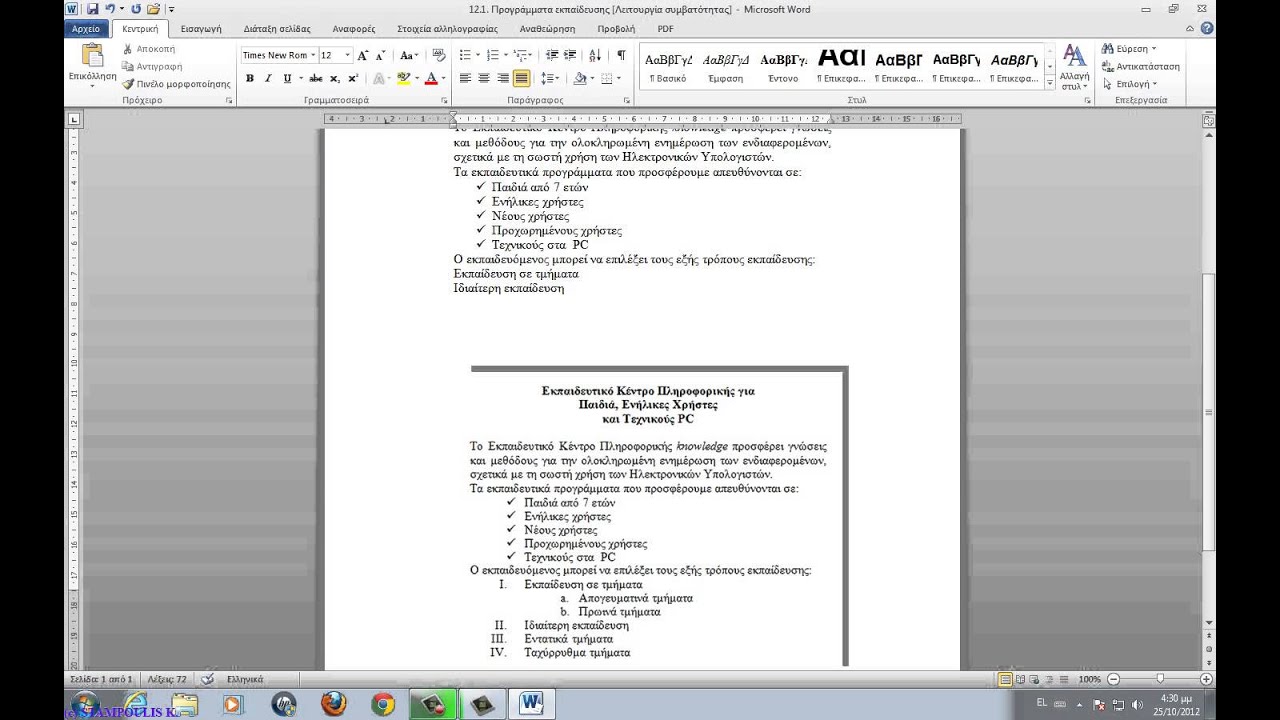Apply subscript formatting

(335, 78)
